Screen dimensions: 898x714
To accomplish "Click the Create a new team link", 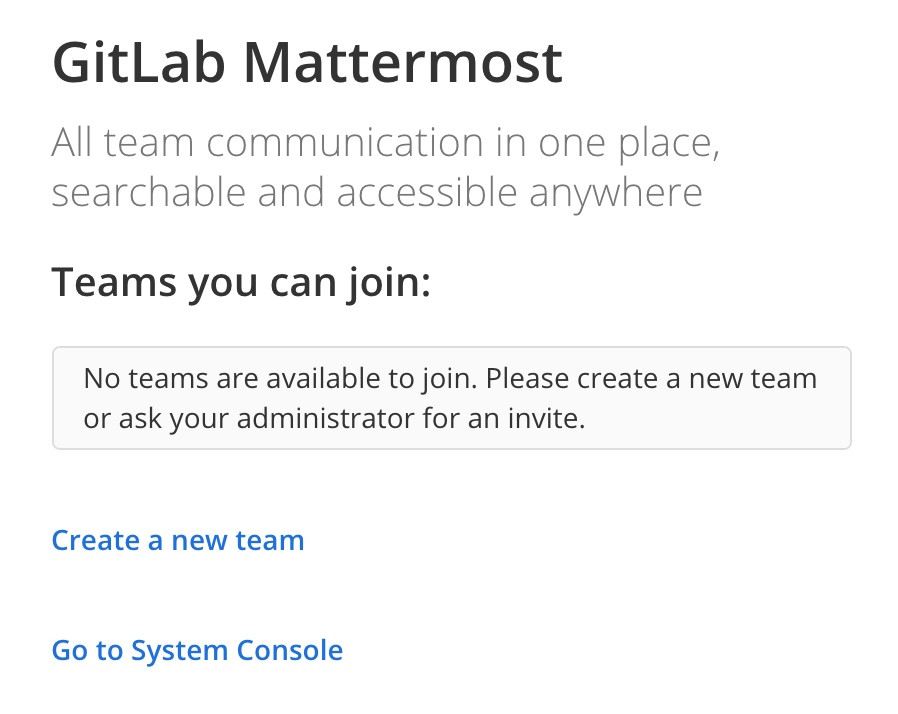I will (x=178, y=541).
